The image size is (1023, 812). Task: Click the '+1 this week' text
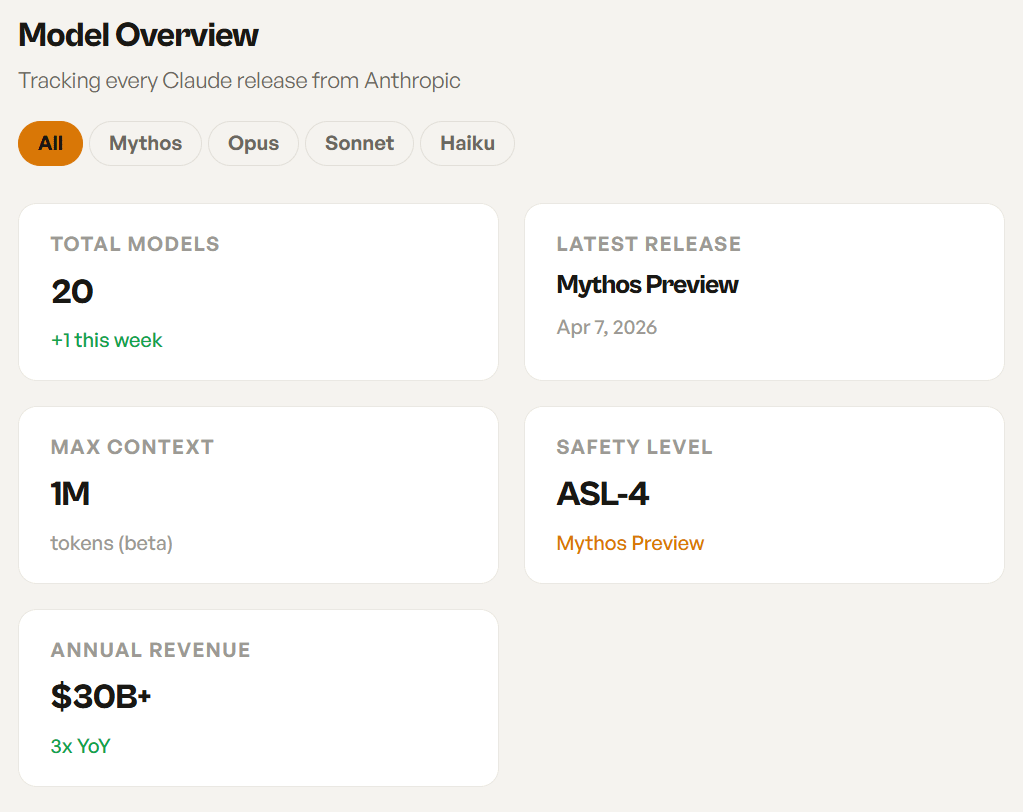(x=106, y=340)
